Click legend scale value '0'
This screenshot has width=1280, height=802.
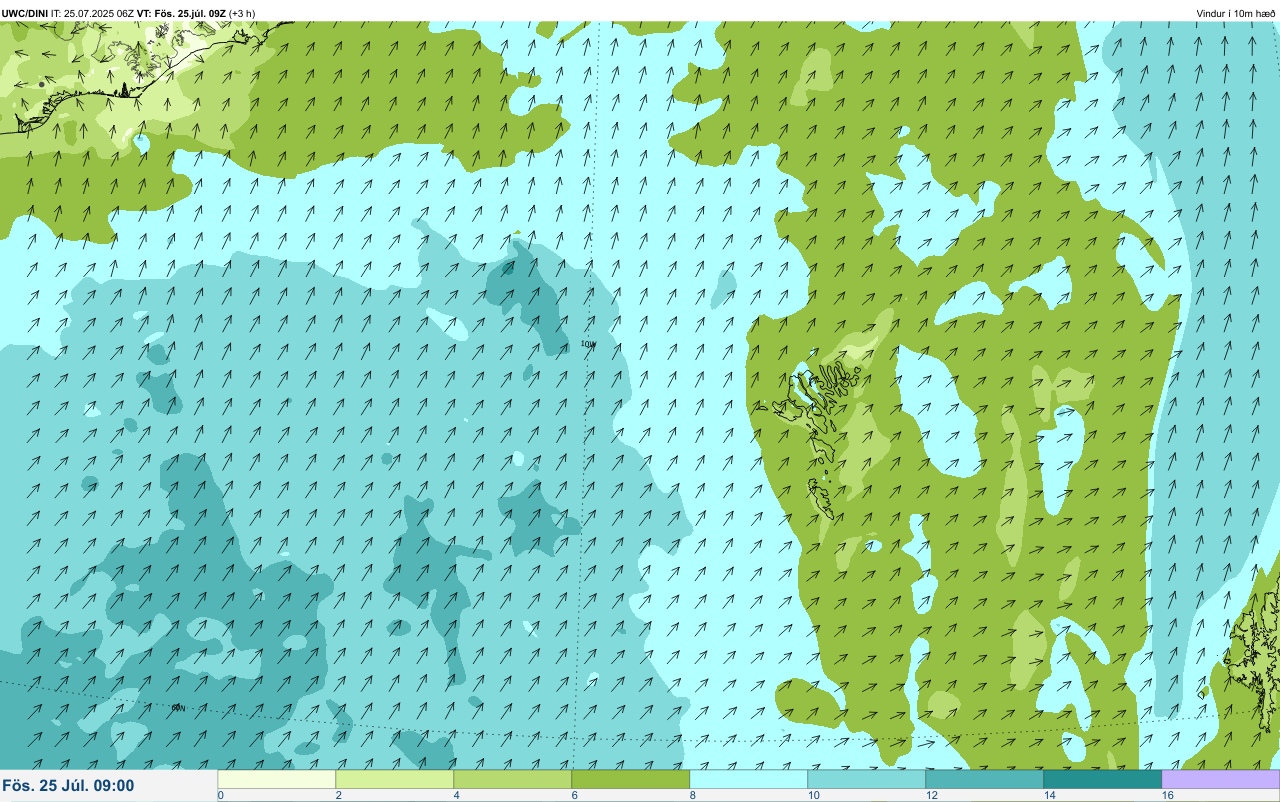[220, 795]
